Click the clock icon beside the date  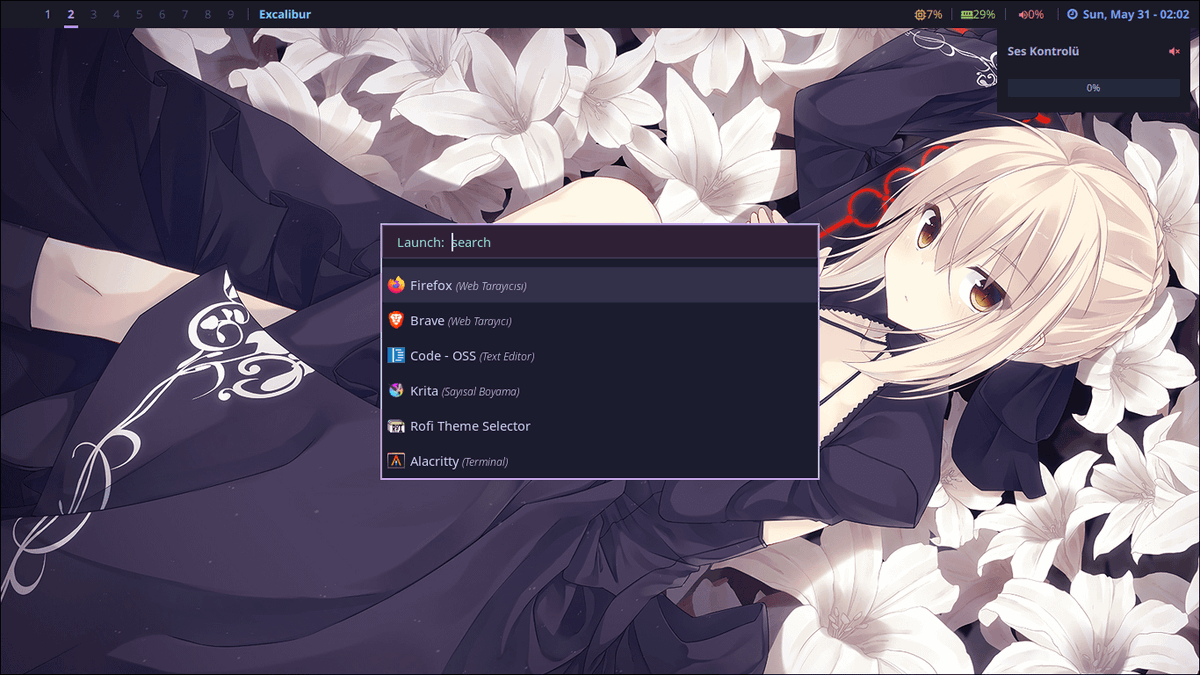coord(1073,14)
